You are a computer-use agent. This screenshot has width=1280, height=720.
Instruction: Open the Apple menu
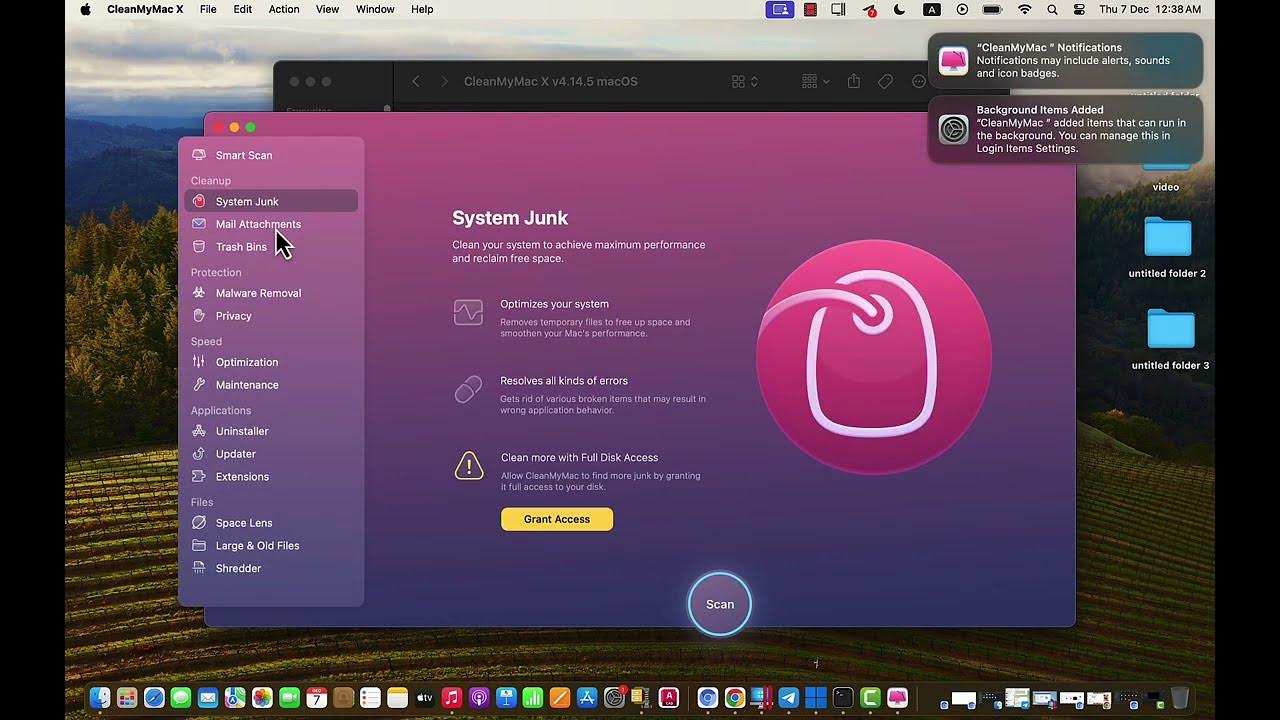85,9
